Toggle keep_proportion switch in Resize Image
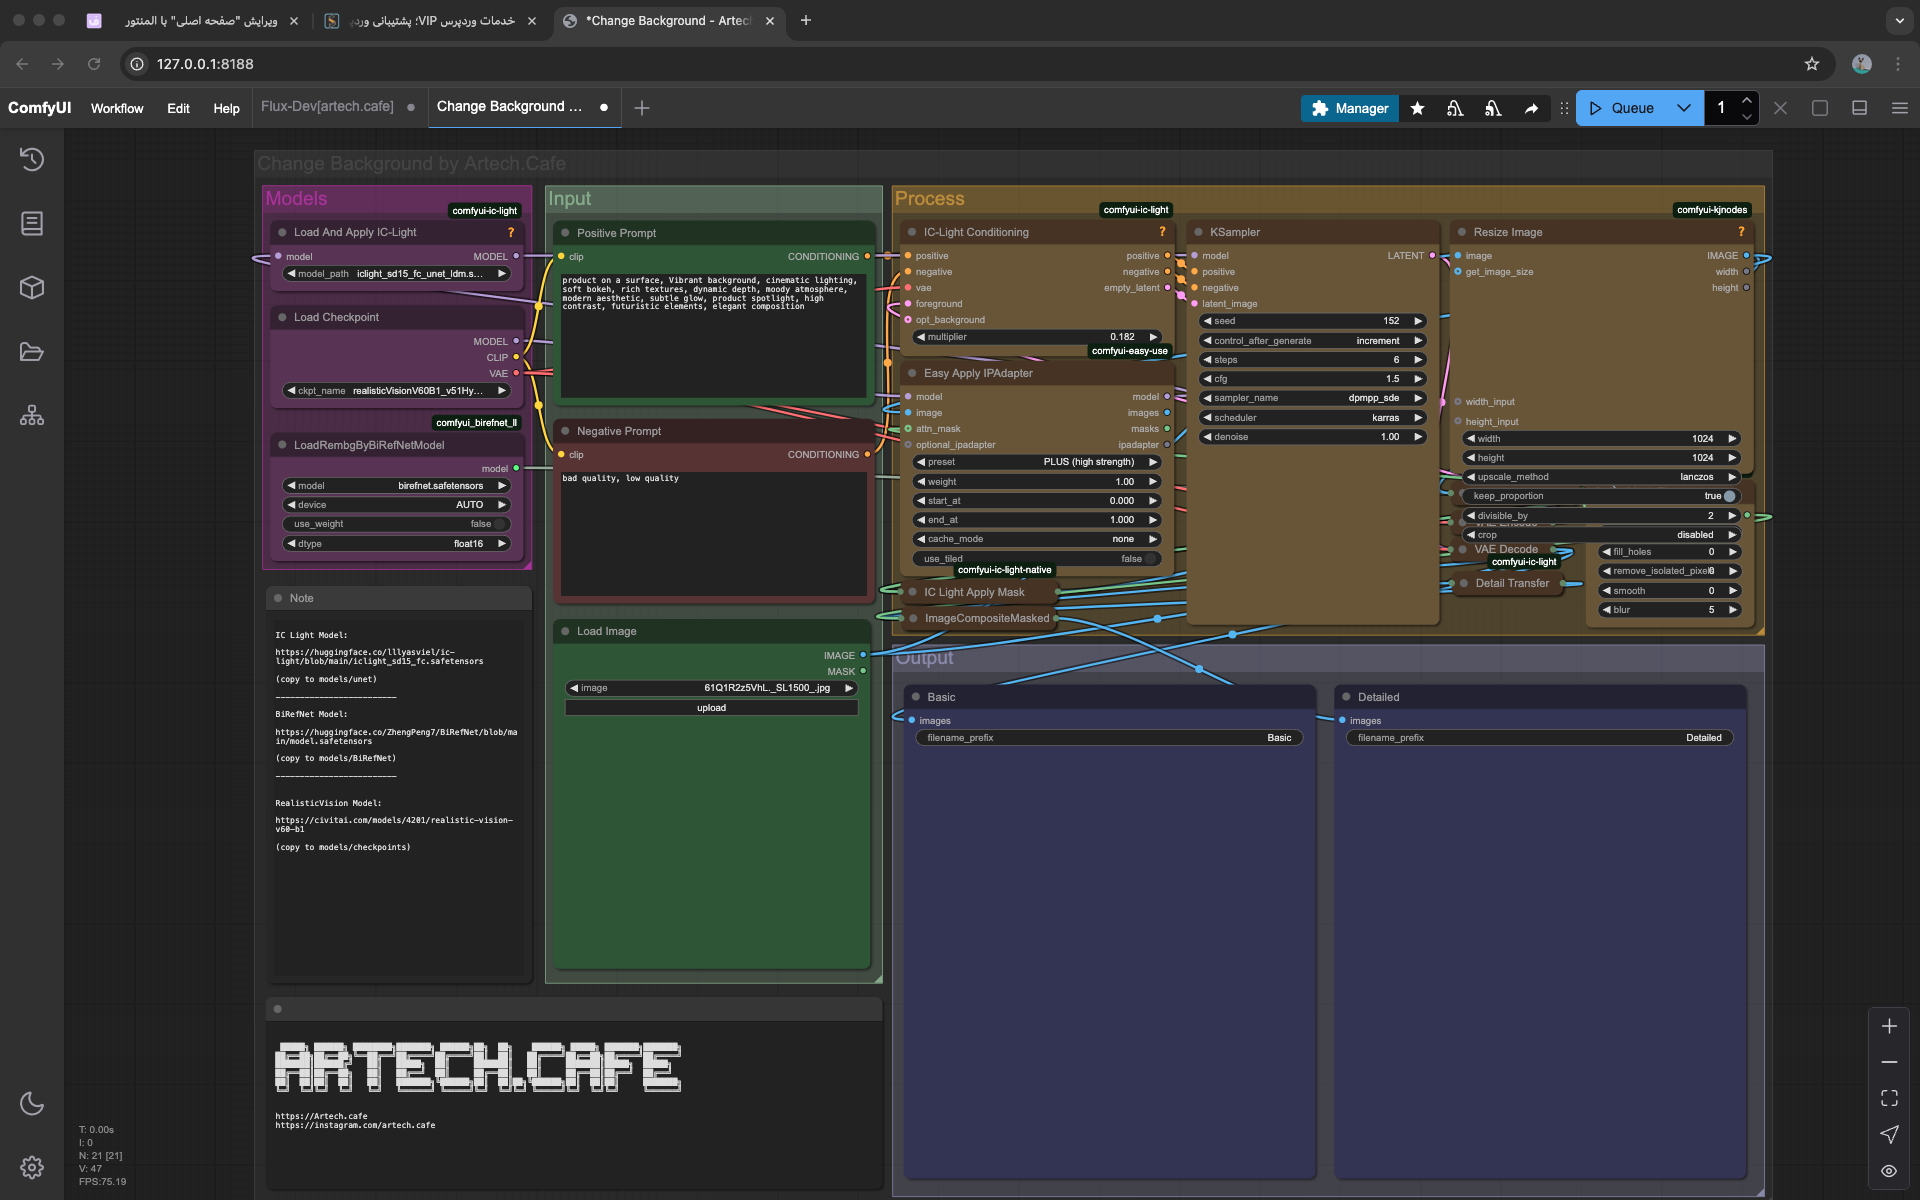1920x1200 pixels. pyautogui.click(x=1728, y=496)
